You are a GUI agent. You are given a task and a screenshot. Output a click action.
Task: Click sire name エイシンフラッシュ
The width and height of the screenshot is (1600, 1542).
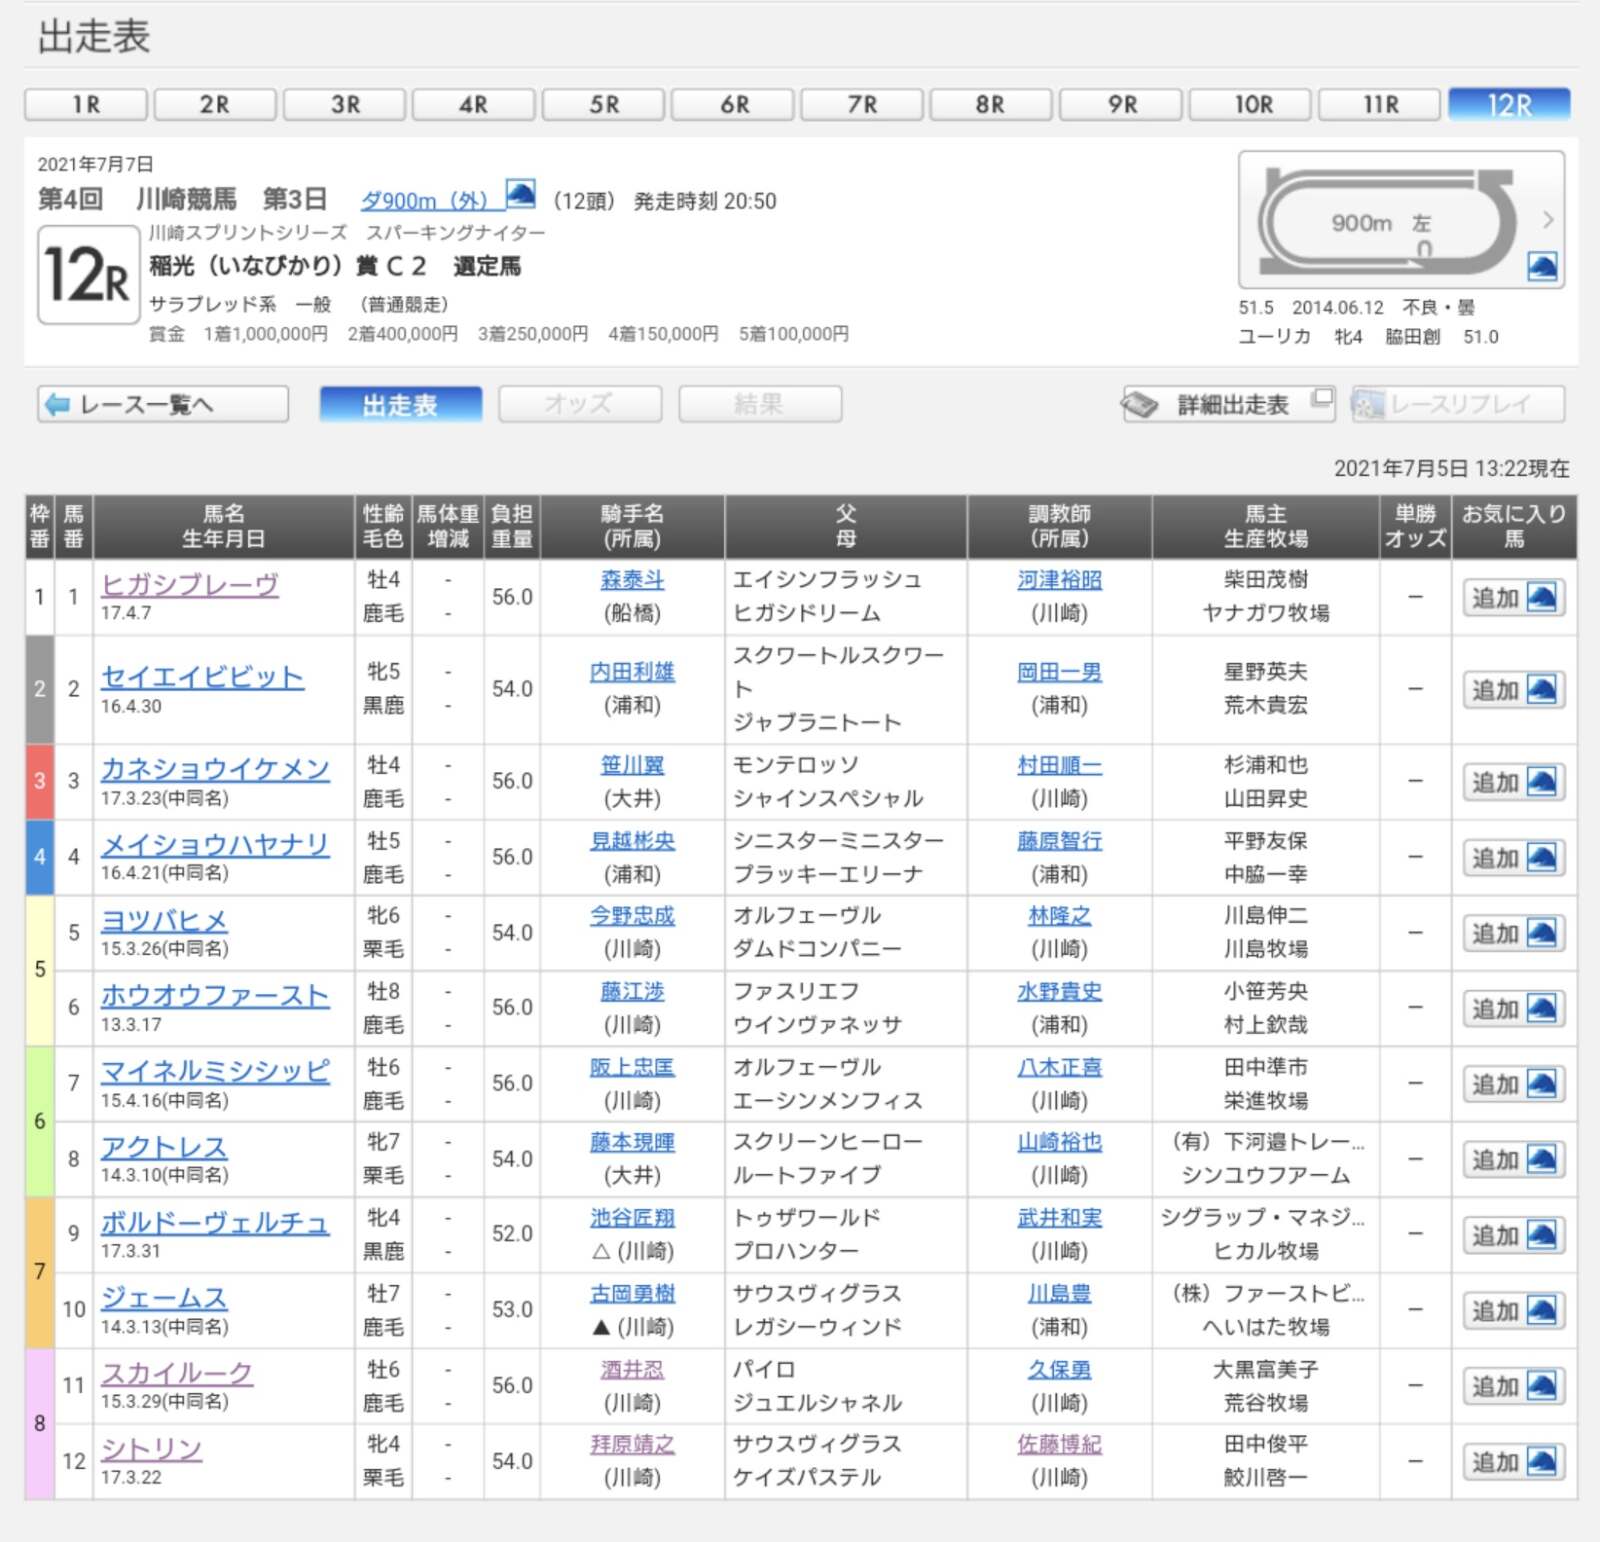pyautogui.click(x=828, y=580)
